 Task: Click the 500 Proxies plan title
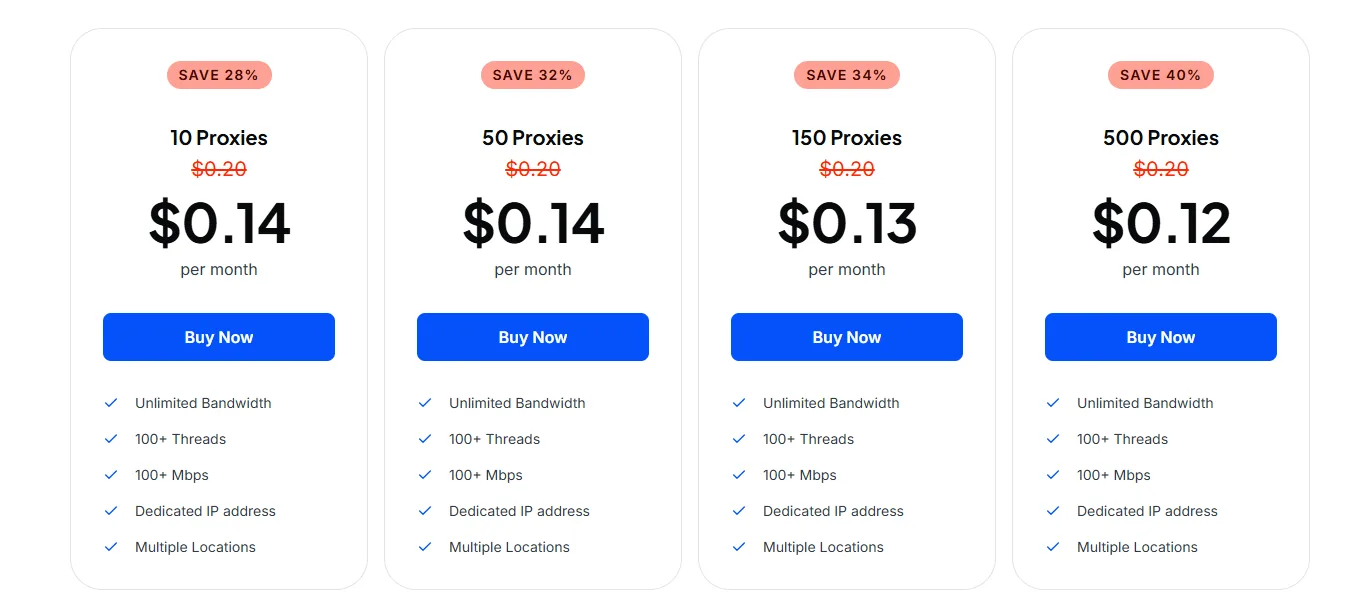coord(1160,138)
